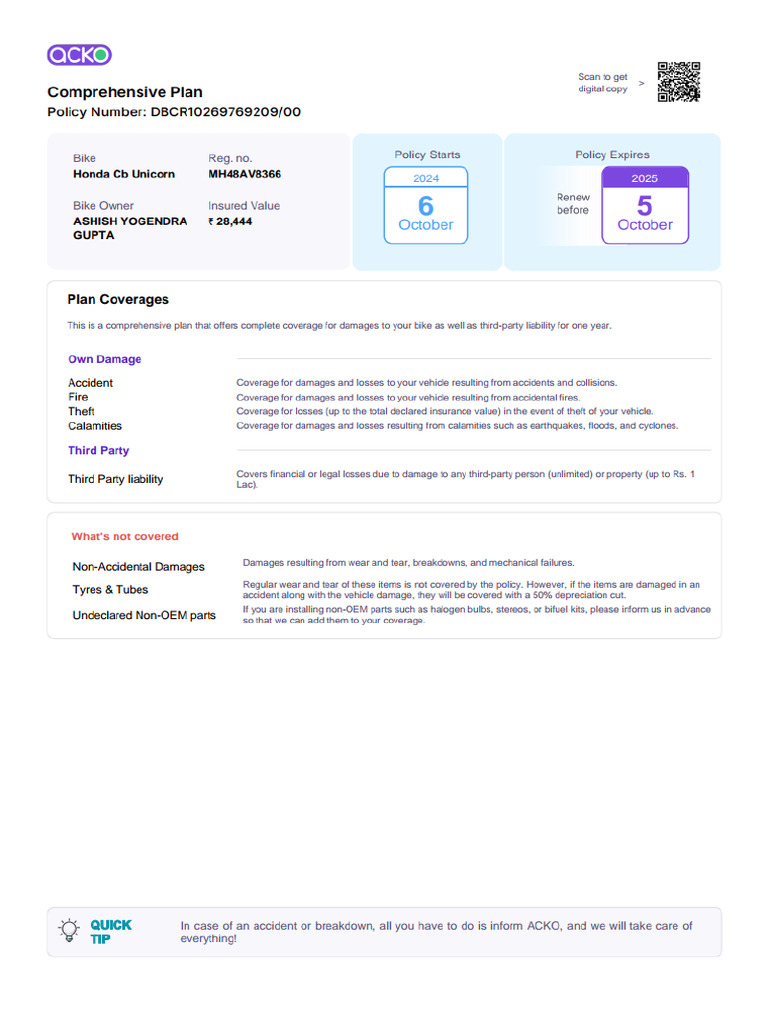
Task: Click the lightbulb Quick Tip icon
Action: (x=69, y=930)
